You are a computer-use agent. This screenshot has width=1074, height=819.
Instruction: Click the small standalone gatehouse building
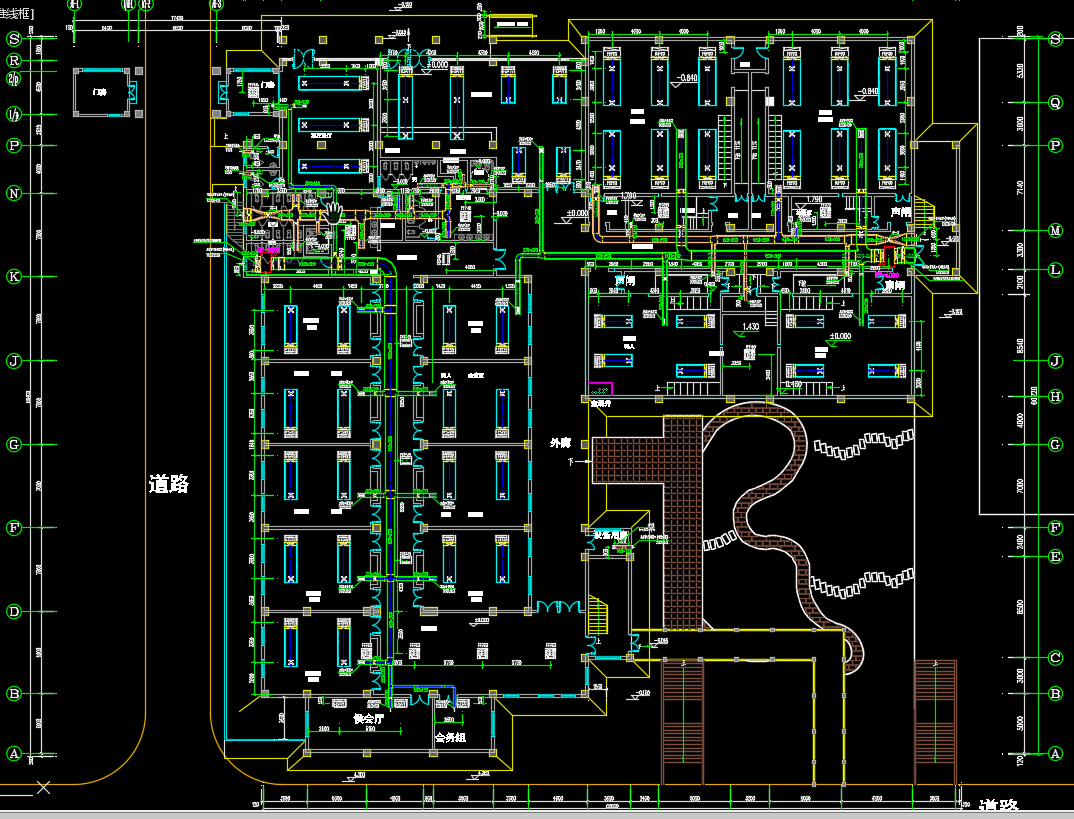tap(101, 92)
